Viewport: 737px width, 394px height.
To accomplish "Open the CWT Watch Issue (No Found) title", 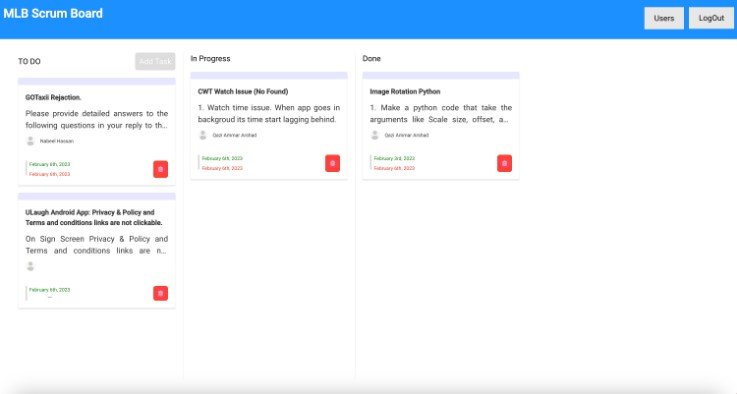I will 243,91.
